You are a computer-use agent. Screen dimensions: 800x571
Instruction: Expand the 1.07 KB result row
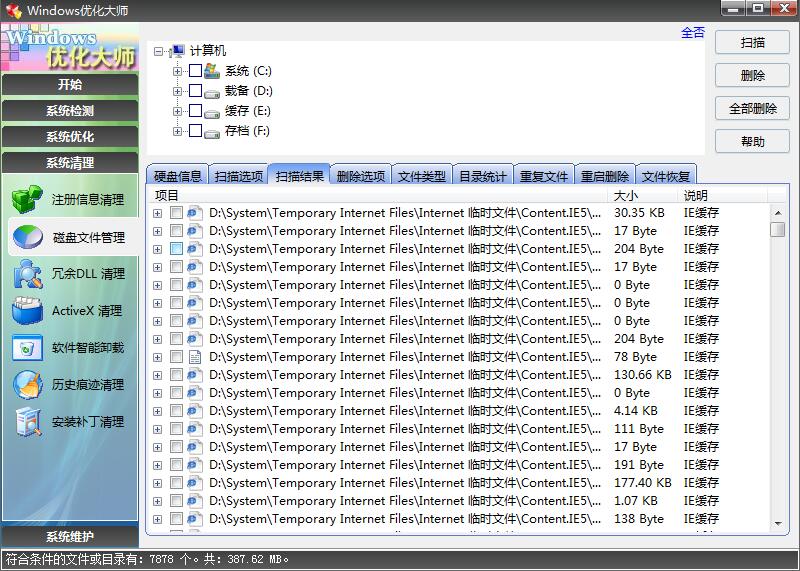click(x=158, y=502)
